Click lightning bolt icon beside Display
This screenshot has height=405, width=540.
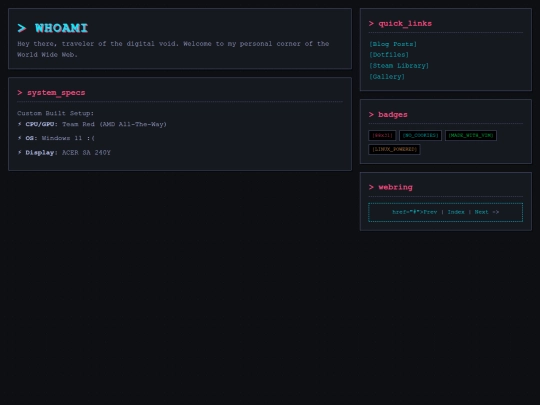(20, 152)
